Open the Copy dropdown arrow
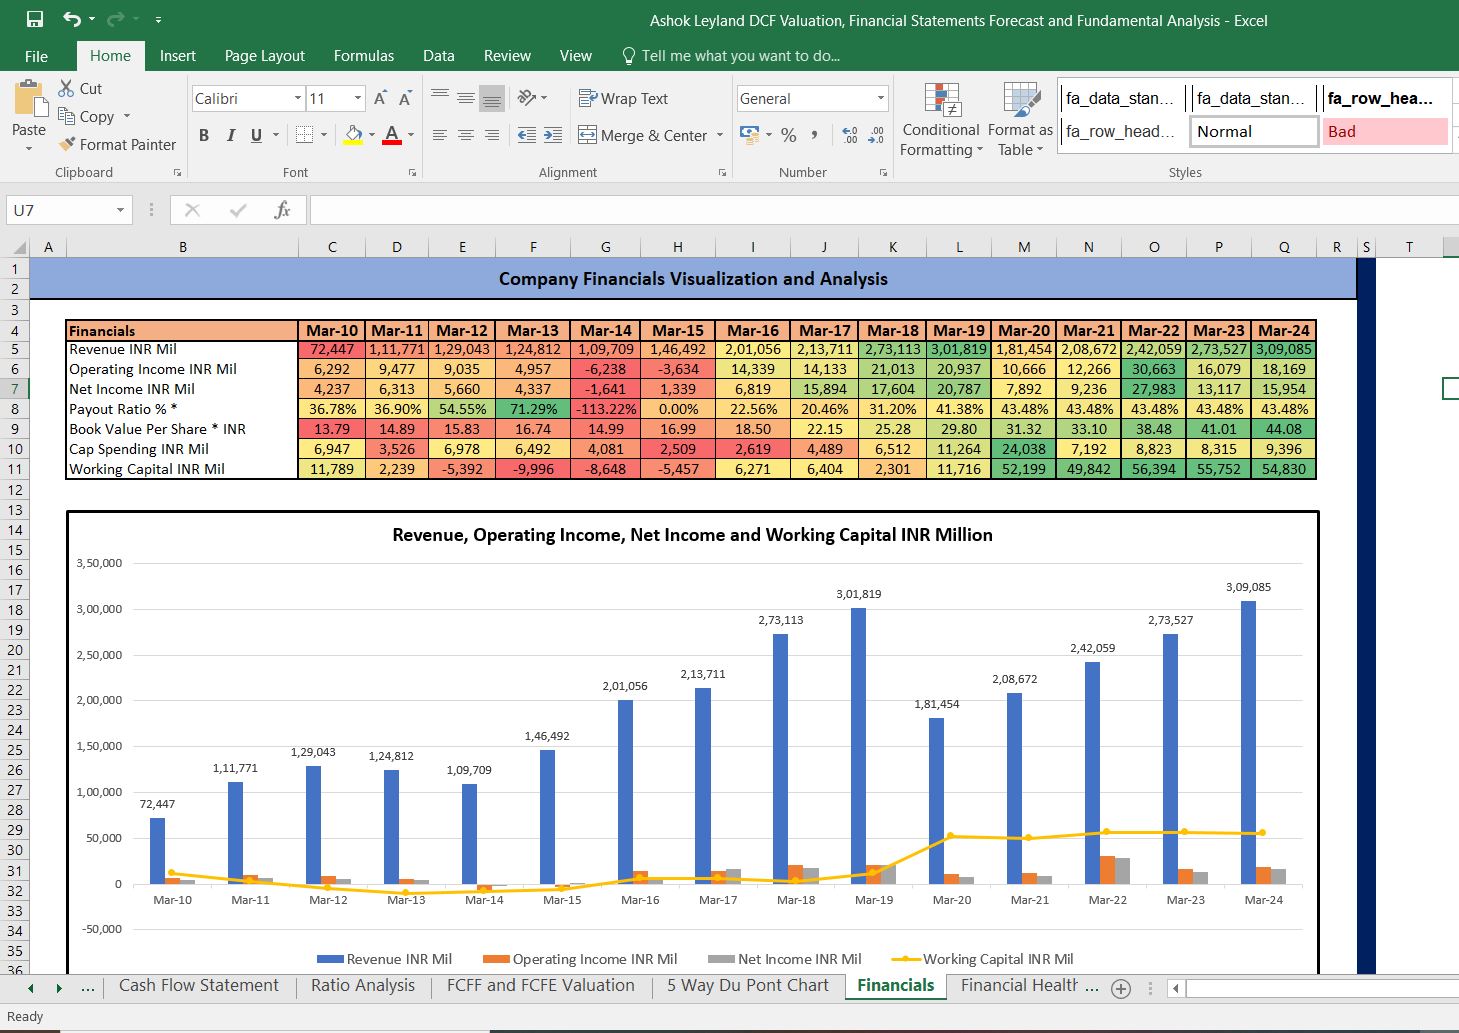 click(126, 117)
